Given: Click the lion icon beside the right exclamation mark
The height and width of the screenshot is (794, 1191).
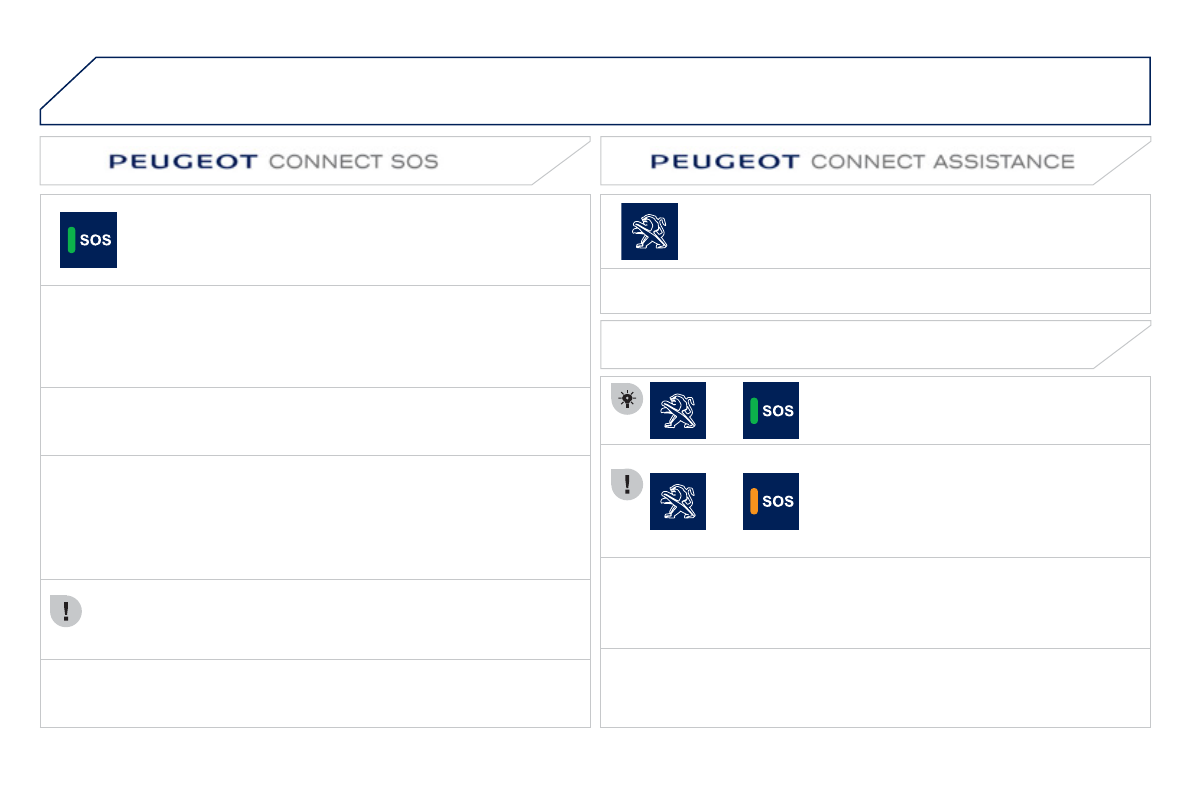Looking at the screenshot, I should (x=678, y=501).
